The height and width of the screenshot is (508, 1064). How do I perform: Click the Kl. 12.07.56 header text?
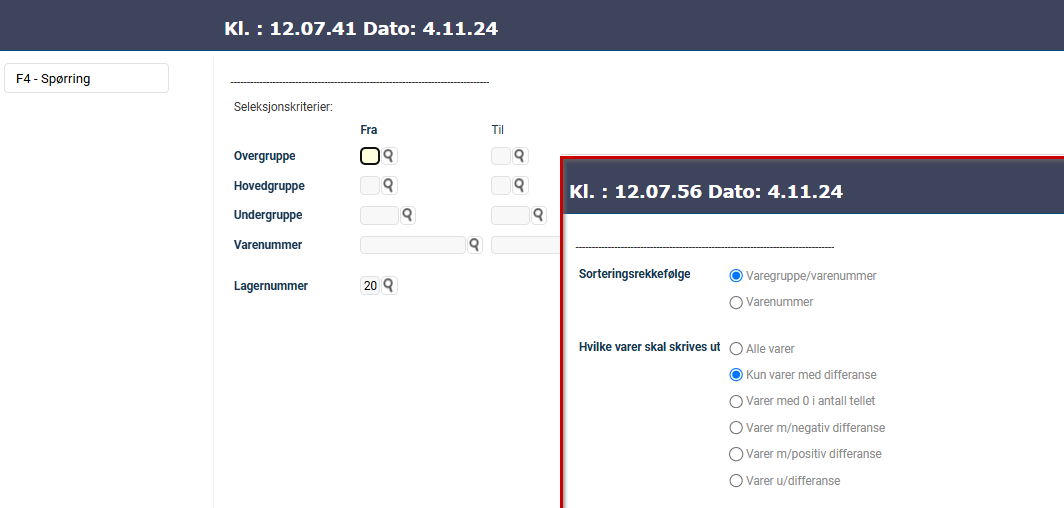tap(706, 192)
